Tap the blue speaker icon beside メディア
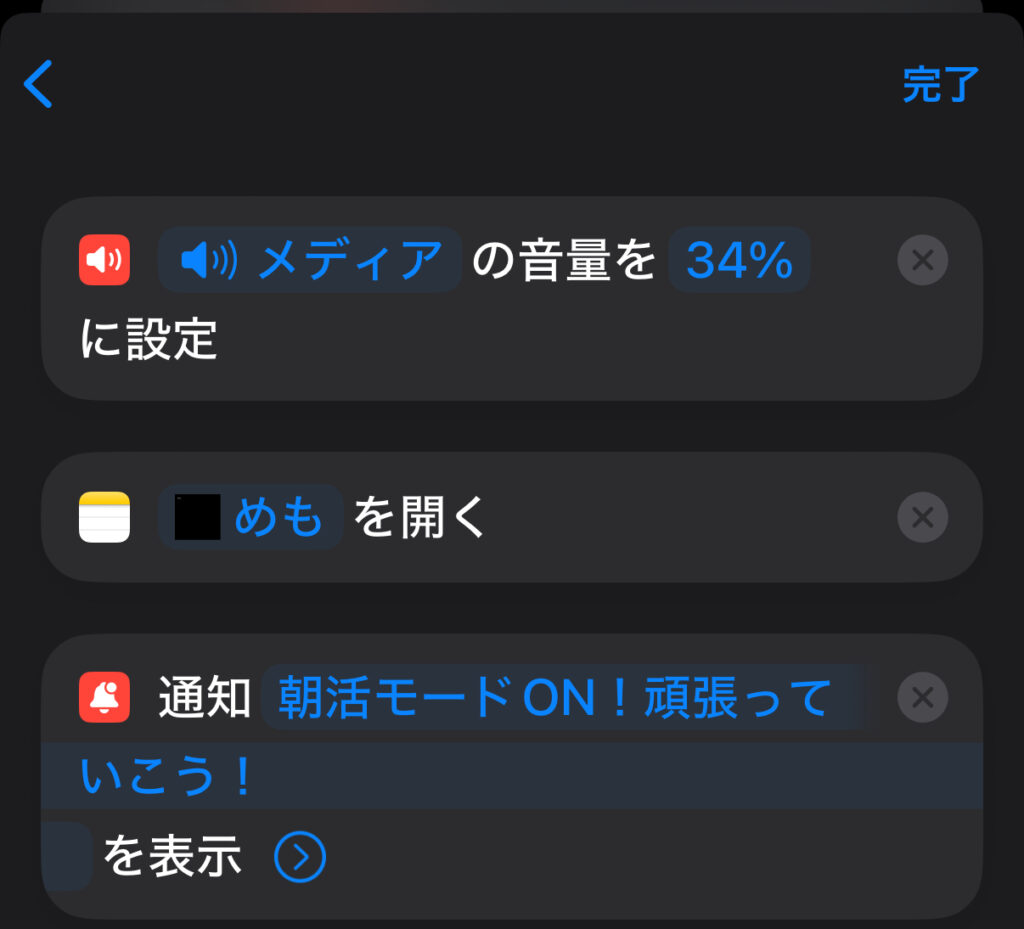The image size is (1024, 929). (209, 261)
